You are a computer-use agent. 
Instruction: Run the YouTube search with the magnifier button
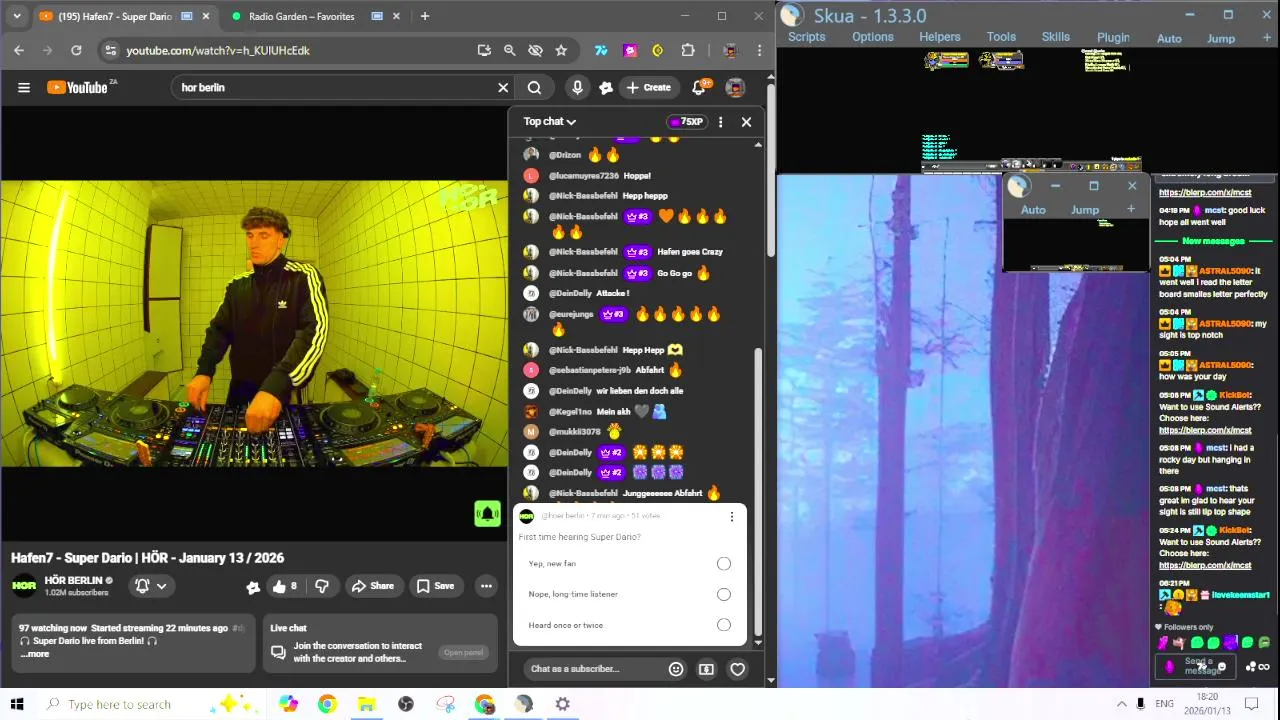pos(534,88)
